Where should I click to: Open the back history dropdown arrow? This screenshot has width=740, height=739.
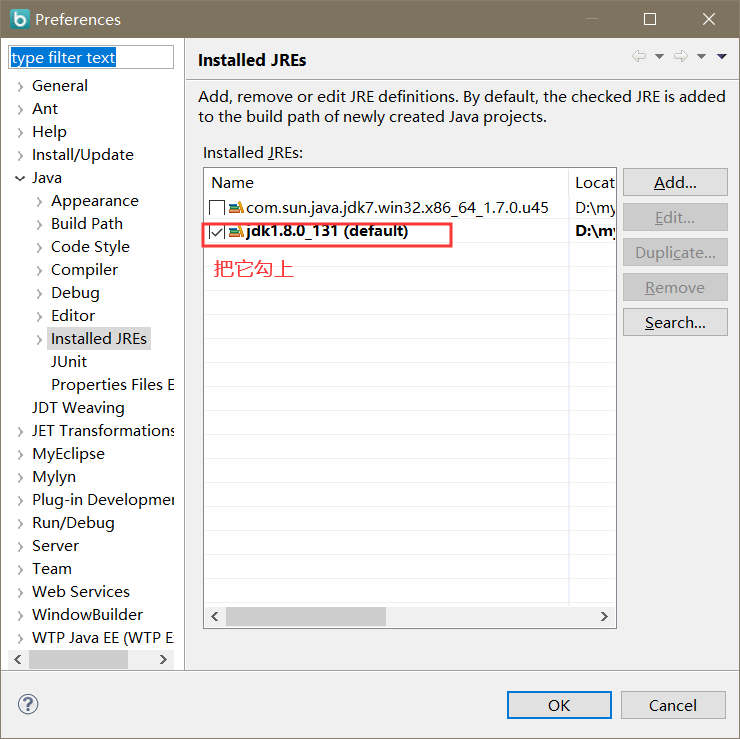tap(659, 57)
